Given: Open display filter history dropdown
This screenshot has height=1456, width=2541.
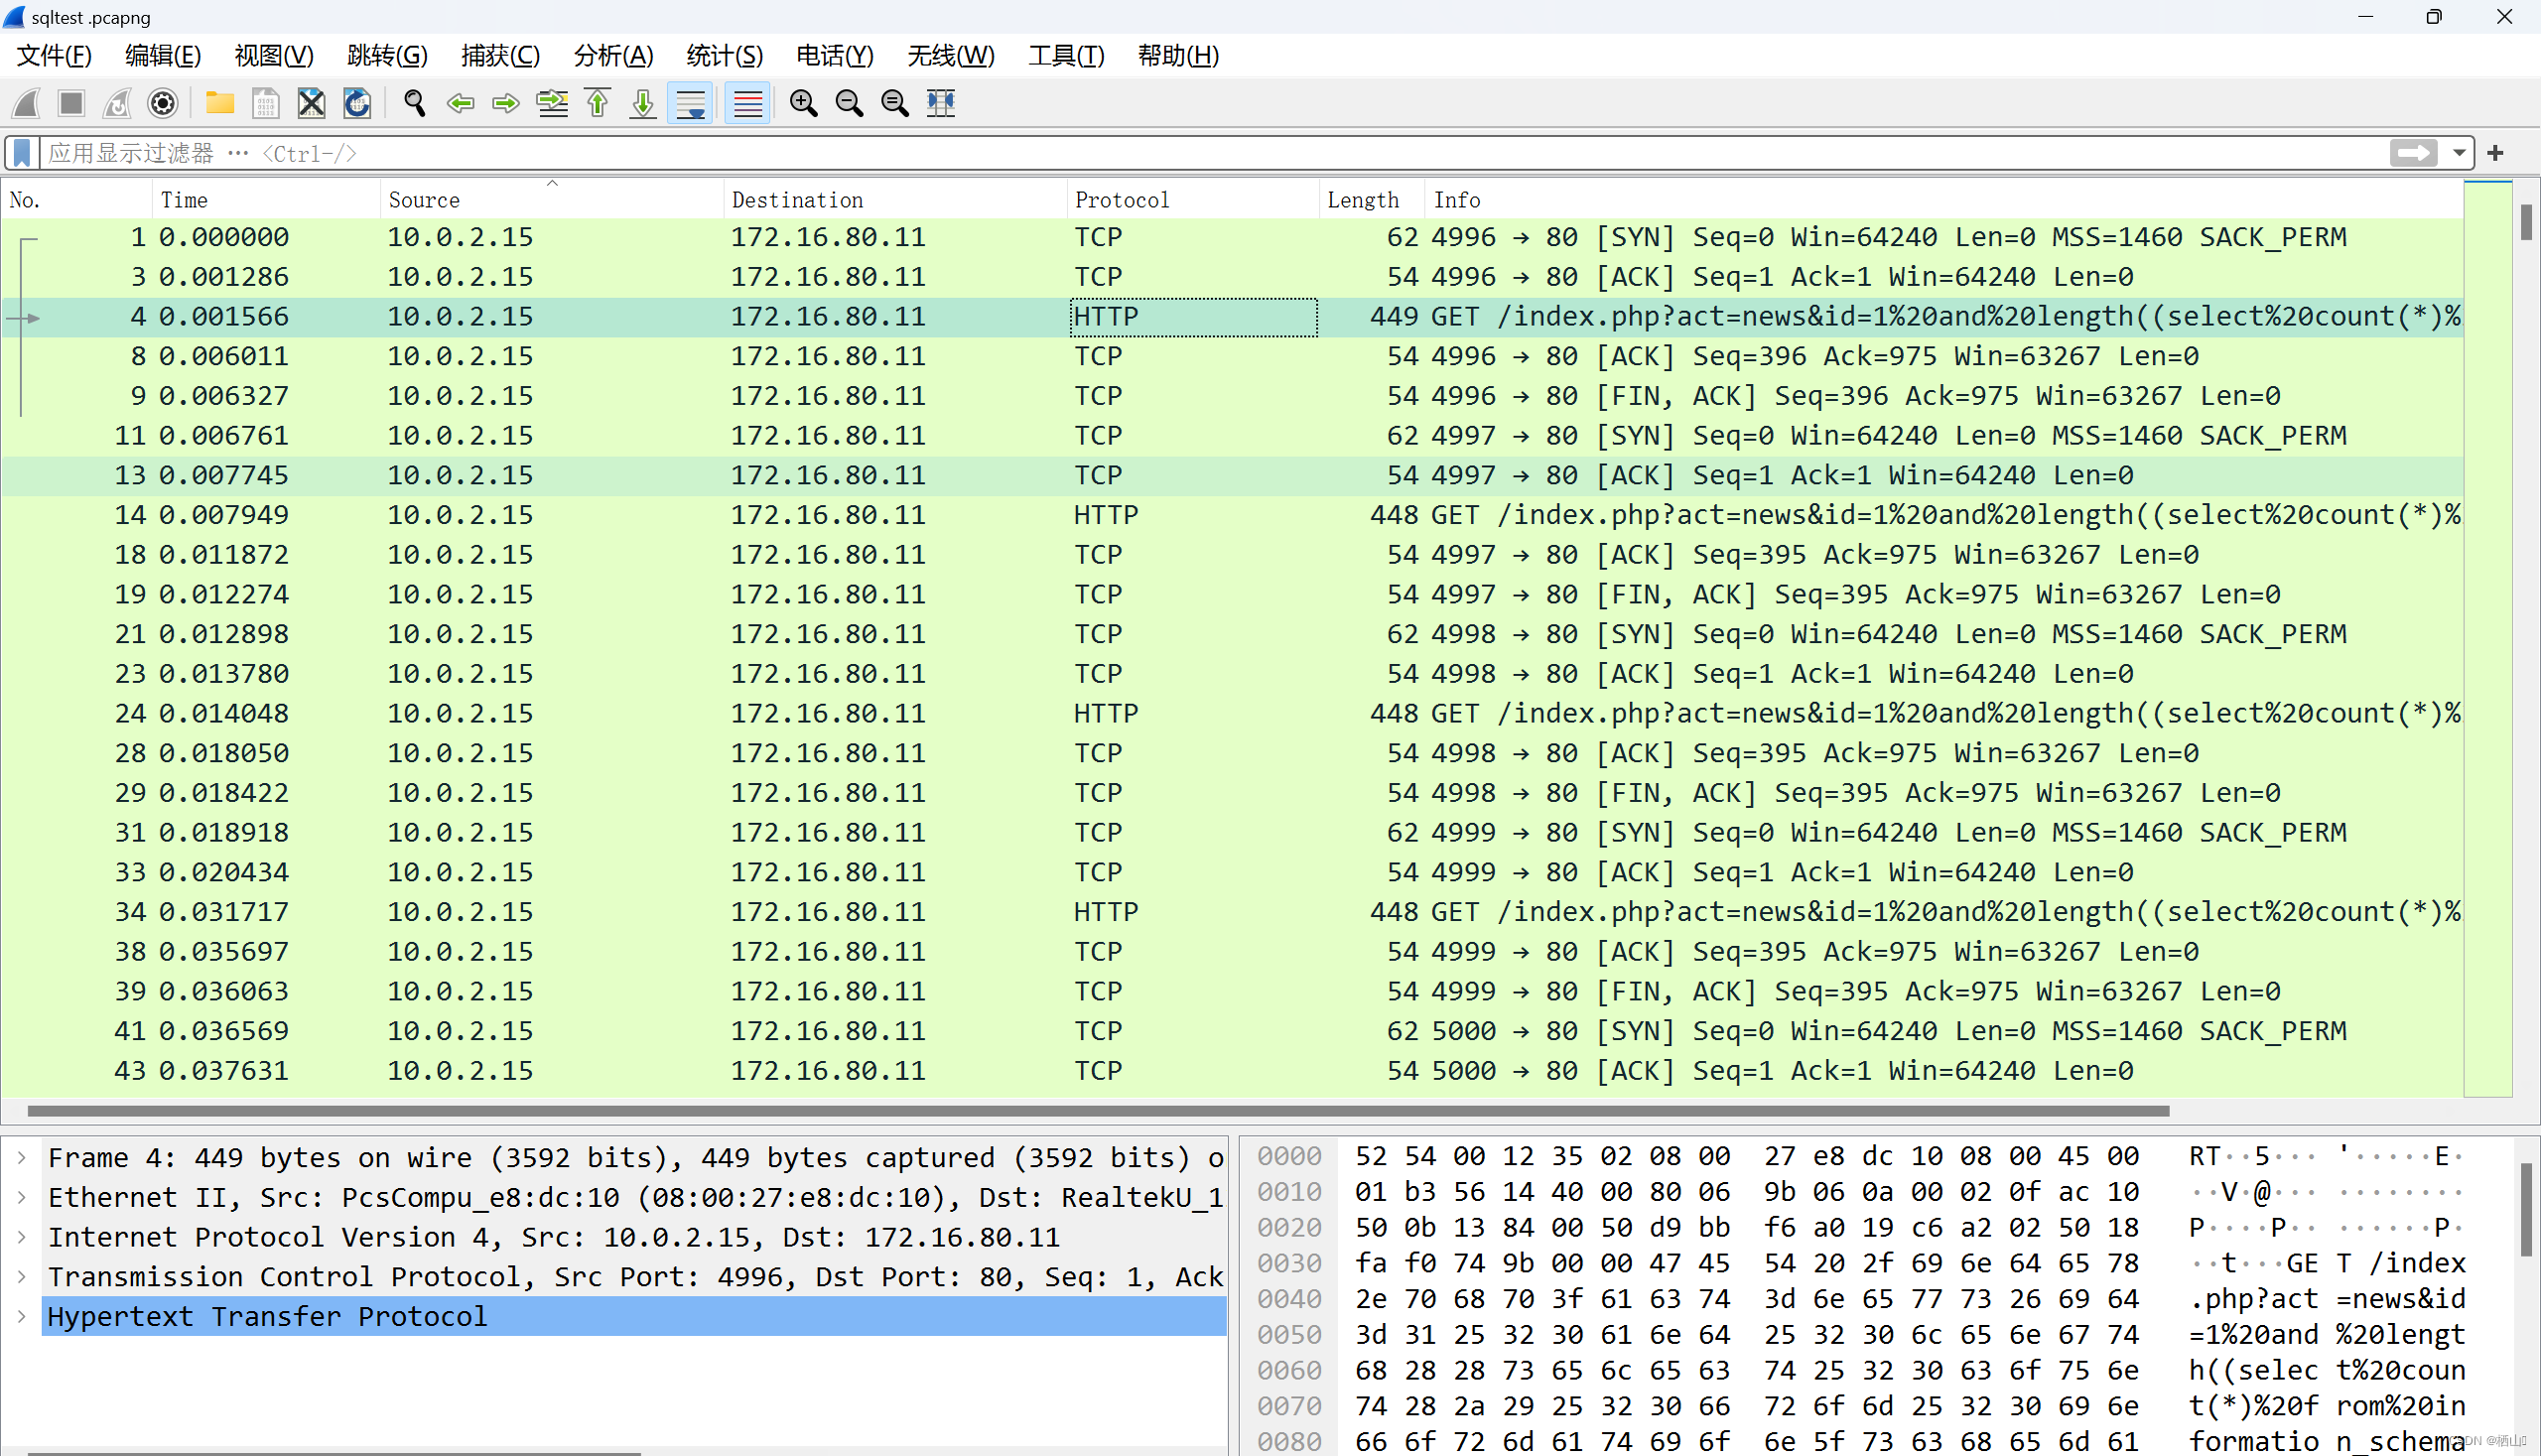Looking at the screenshot, I should [x=2459, y=153].
